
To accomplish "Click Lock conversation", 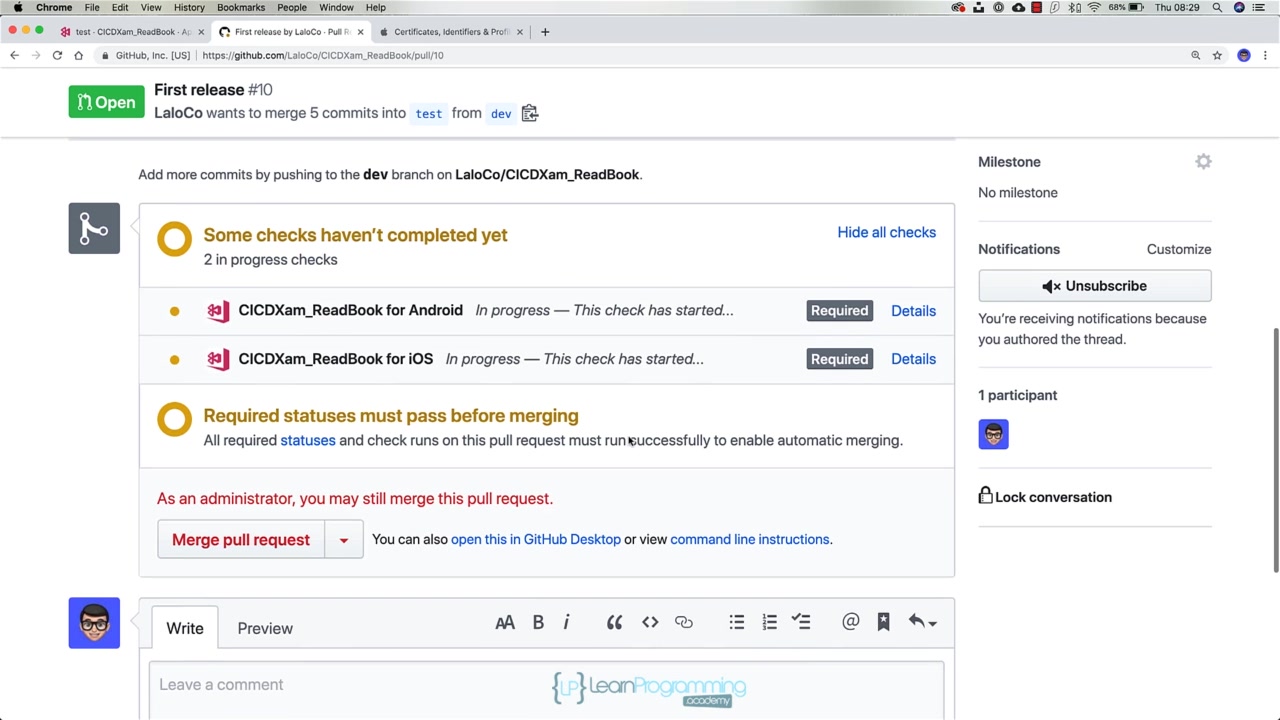I will [x=1045, y=497].
